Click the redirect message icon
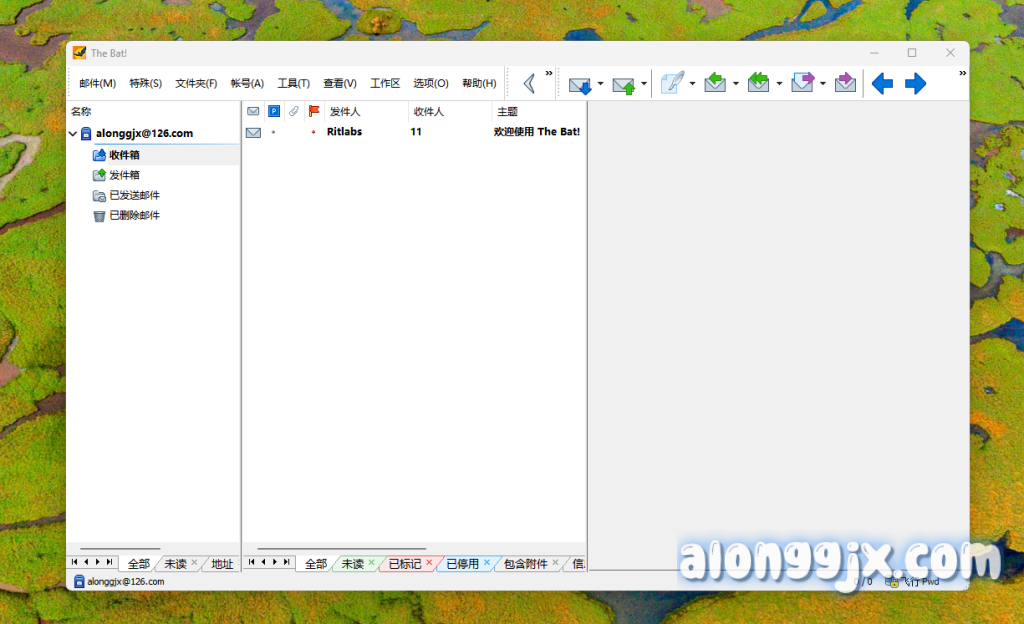Viewport: 1024px width, 624px height. pyautogui.click(x=846, y=83)
